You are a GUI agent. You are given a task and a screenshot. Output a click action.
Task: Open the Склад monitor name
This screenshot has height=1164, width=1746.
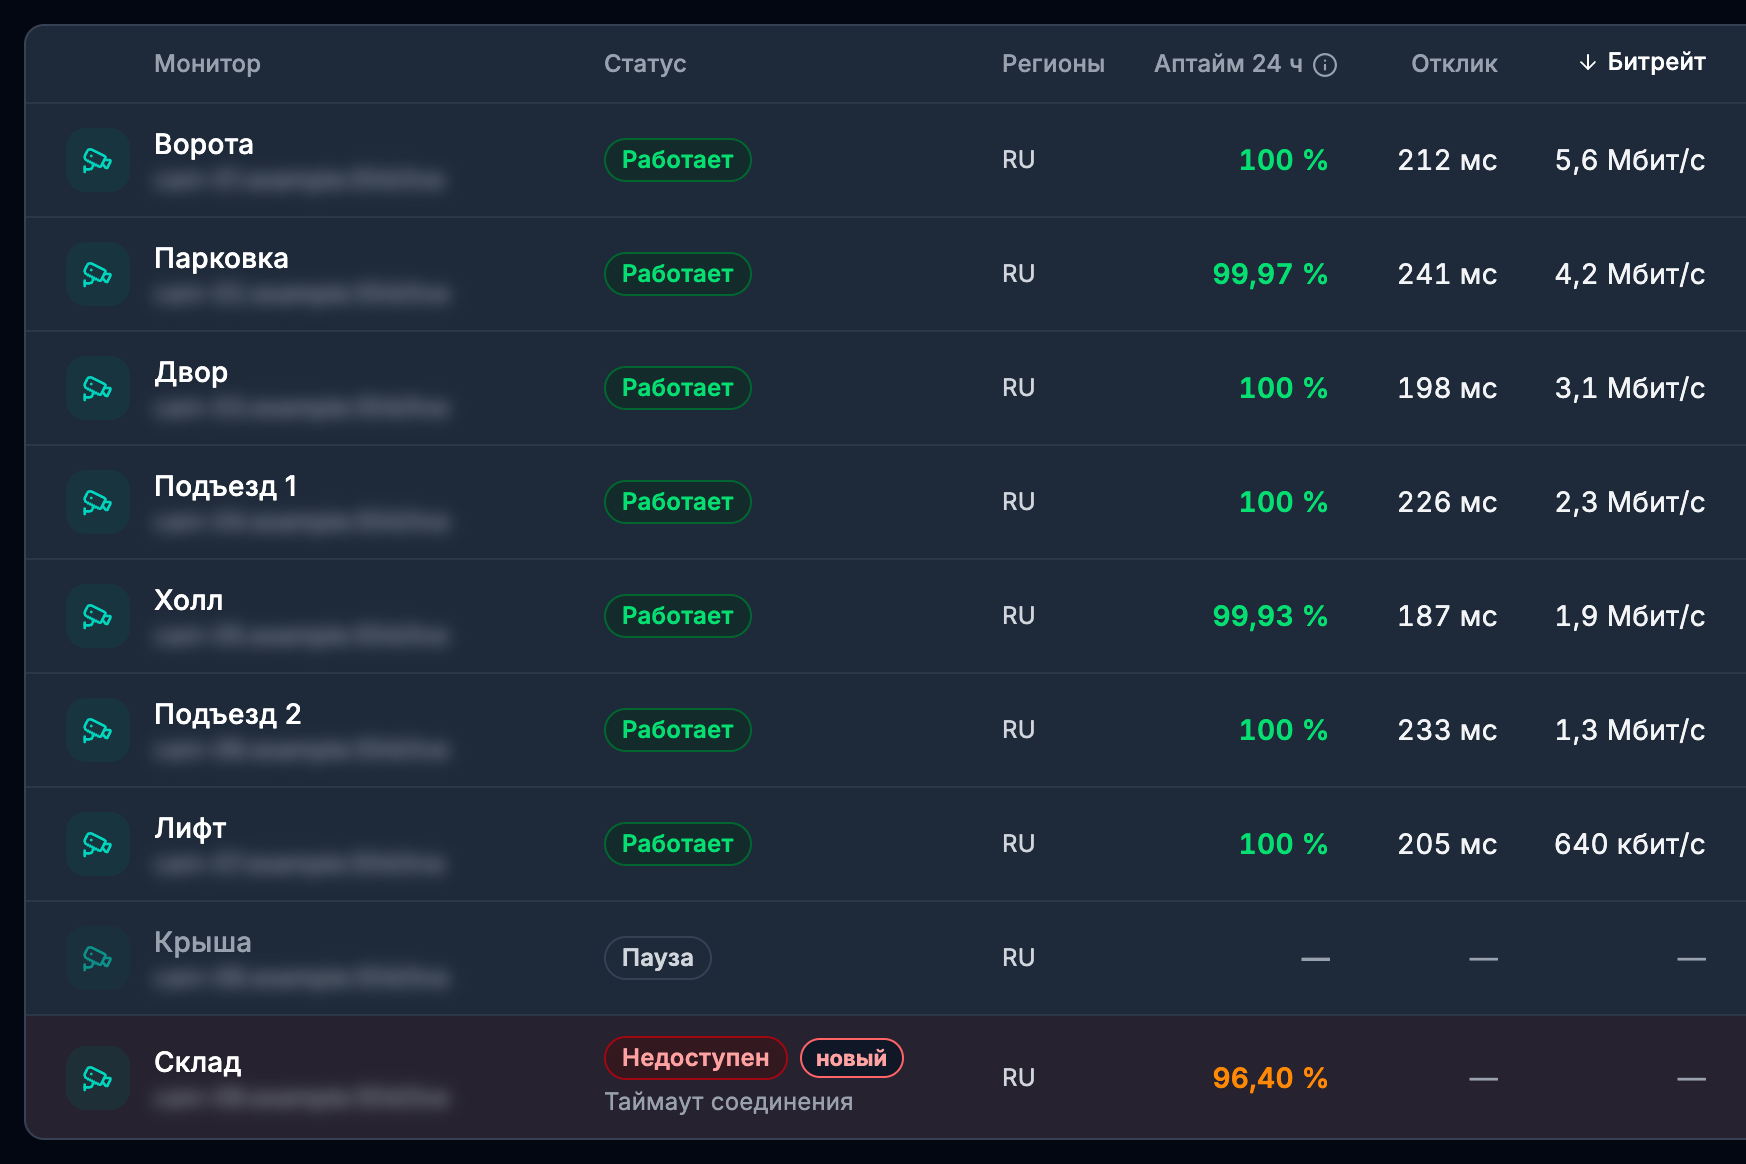pyautogui.click(x=198, y=1062)
